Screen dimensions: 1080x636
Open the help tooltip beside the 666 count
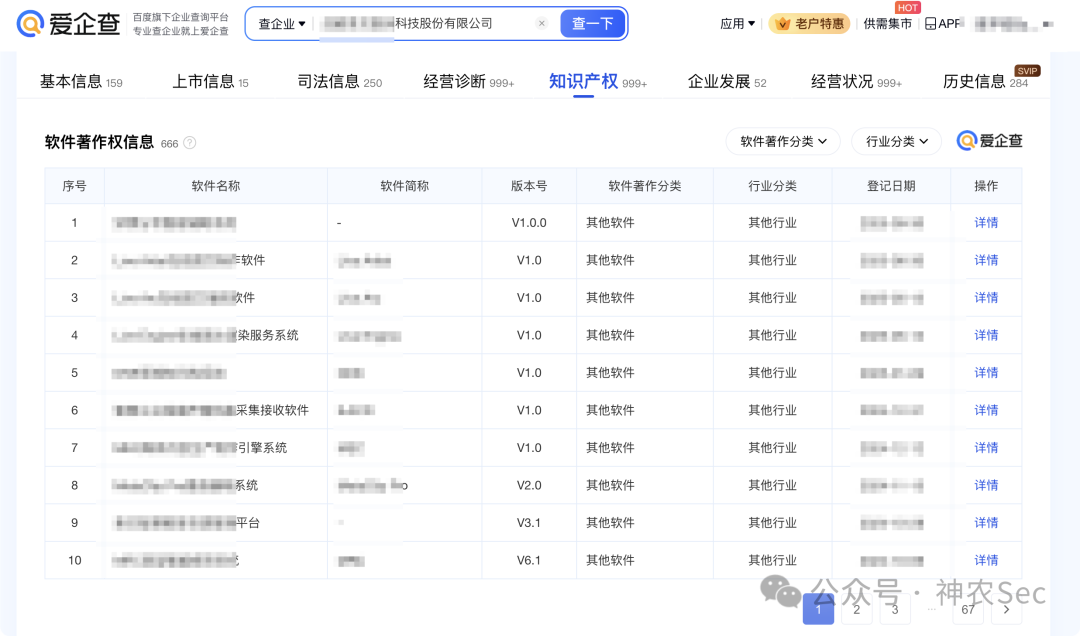pos(190,143)
